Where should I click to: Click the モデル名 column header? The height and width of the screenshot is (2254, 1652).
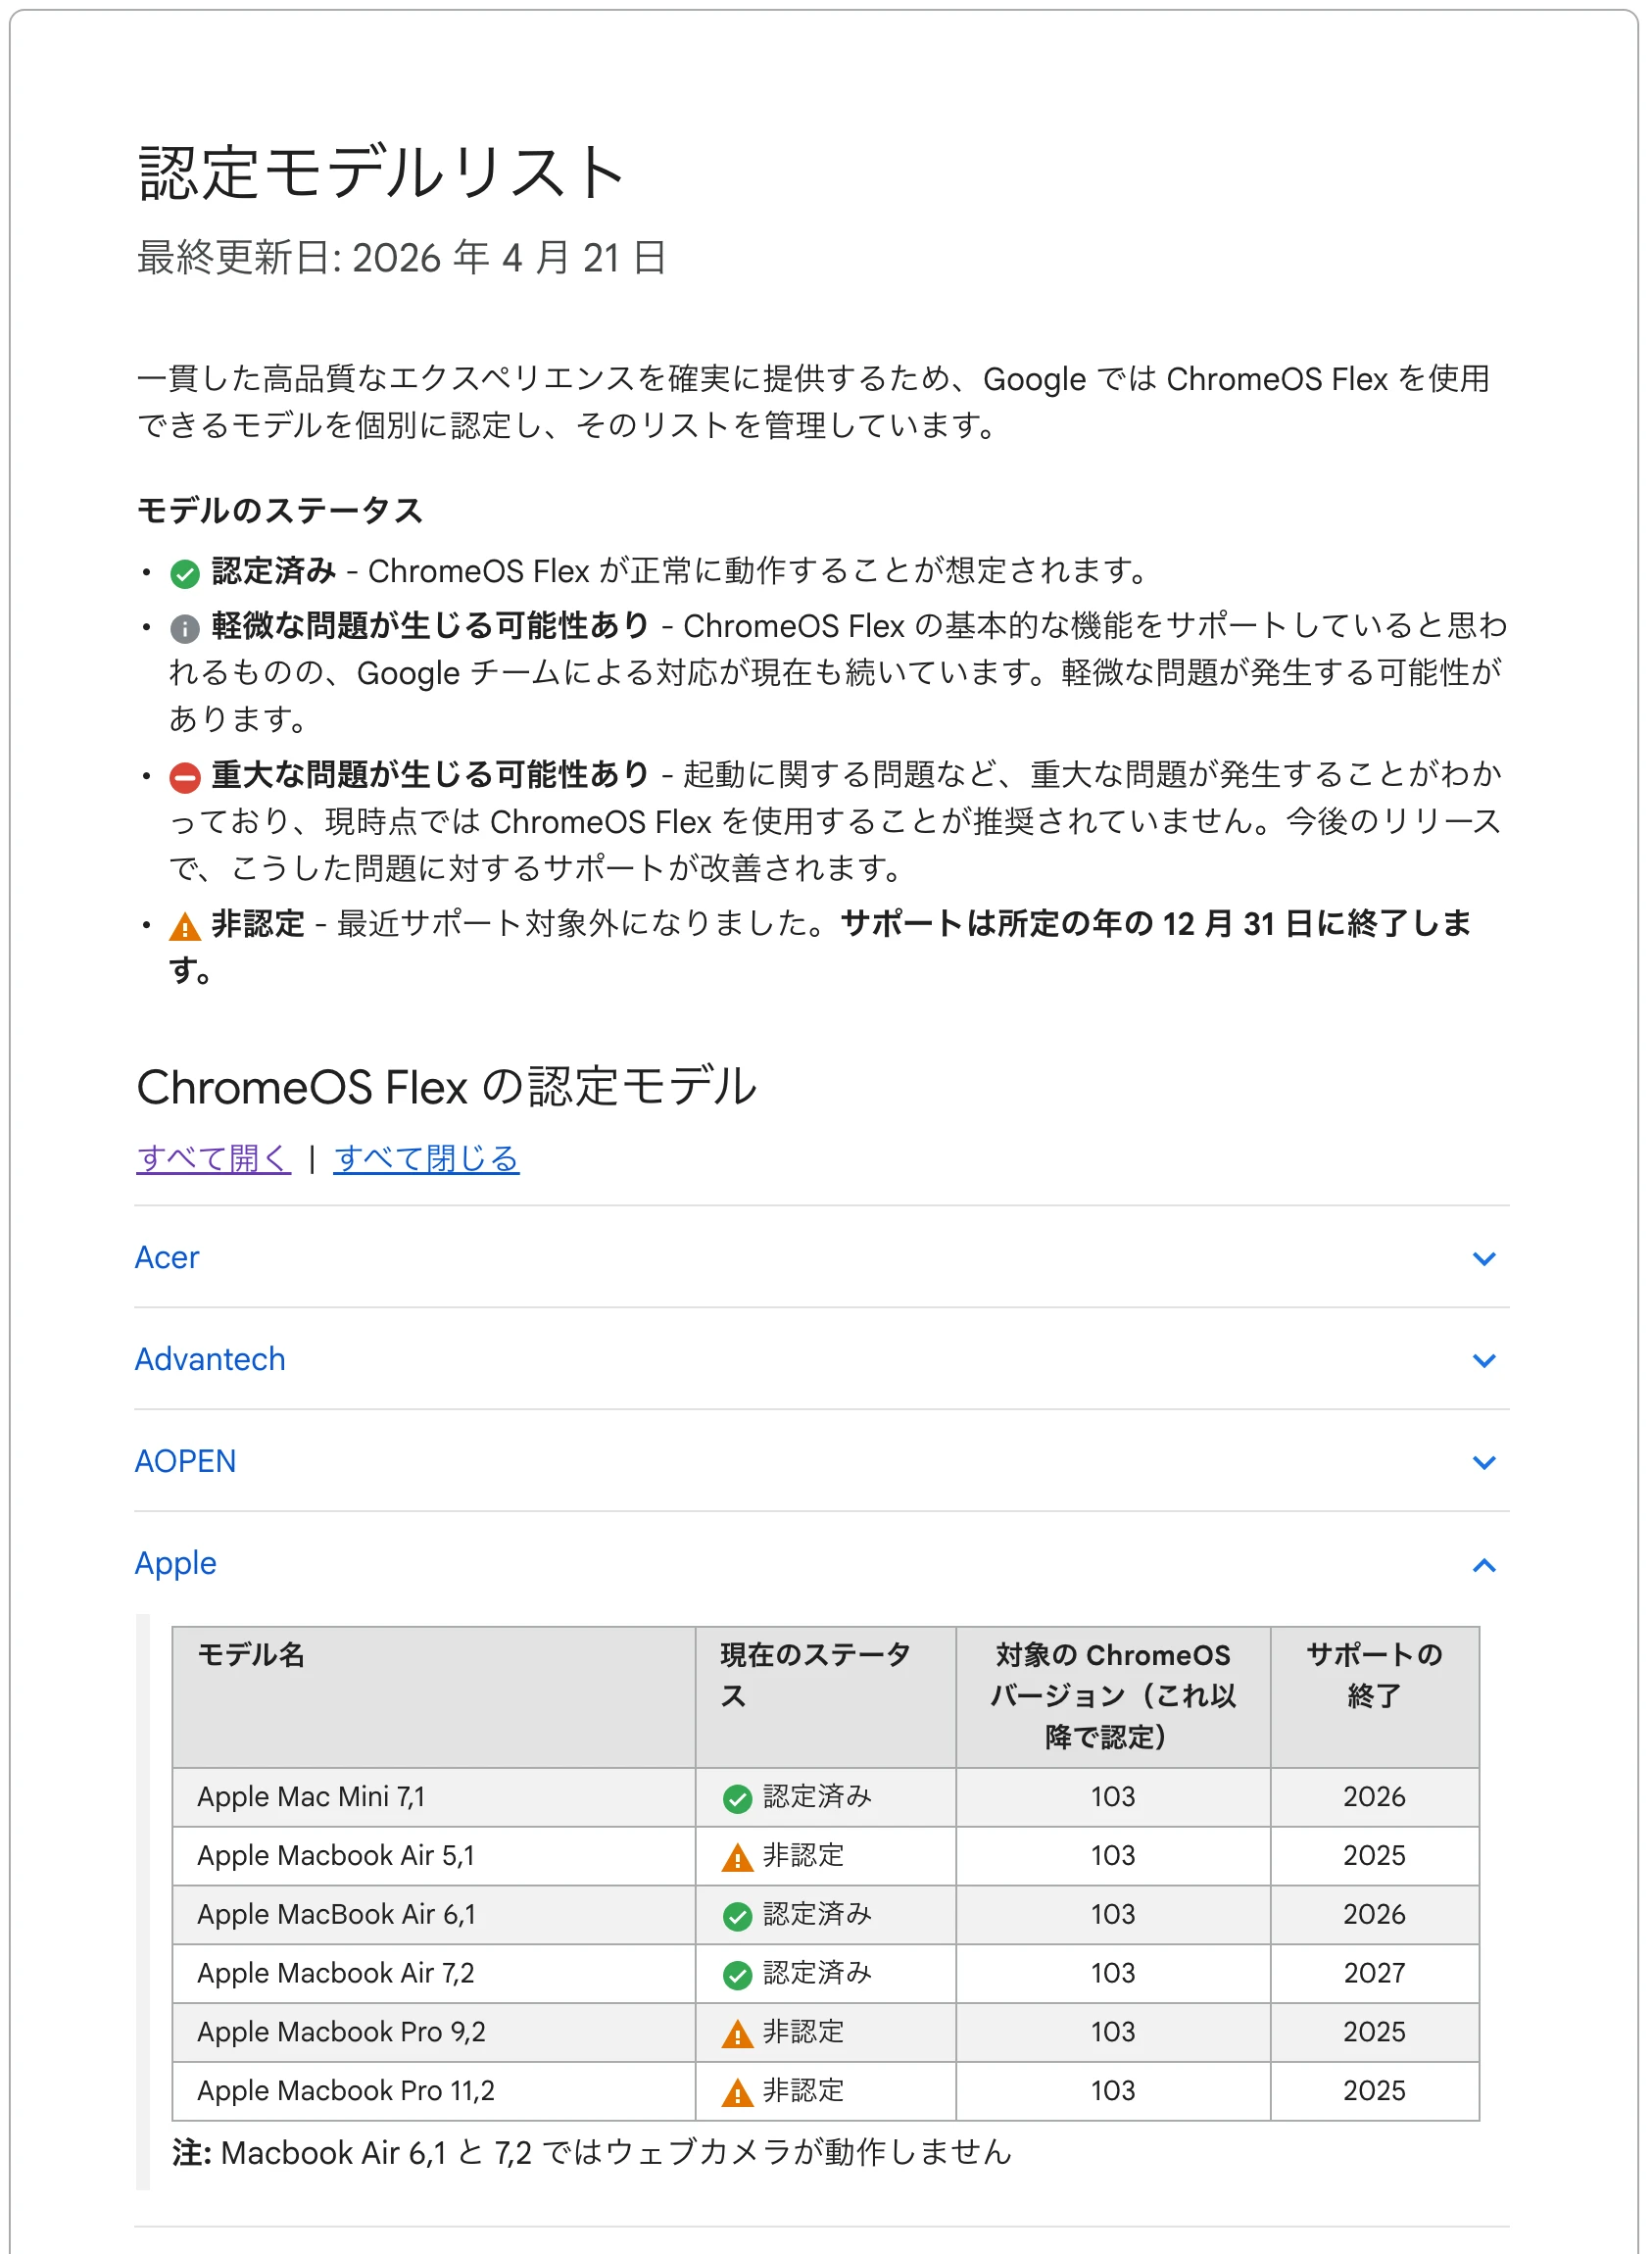click(434, 1698)
